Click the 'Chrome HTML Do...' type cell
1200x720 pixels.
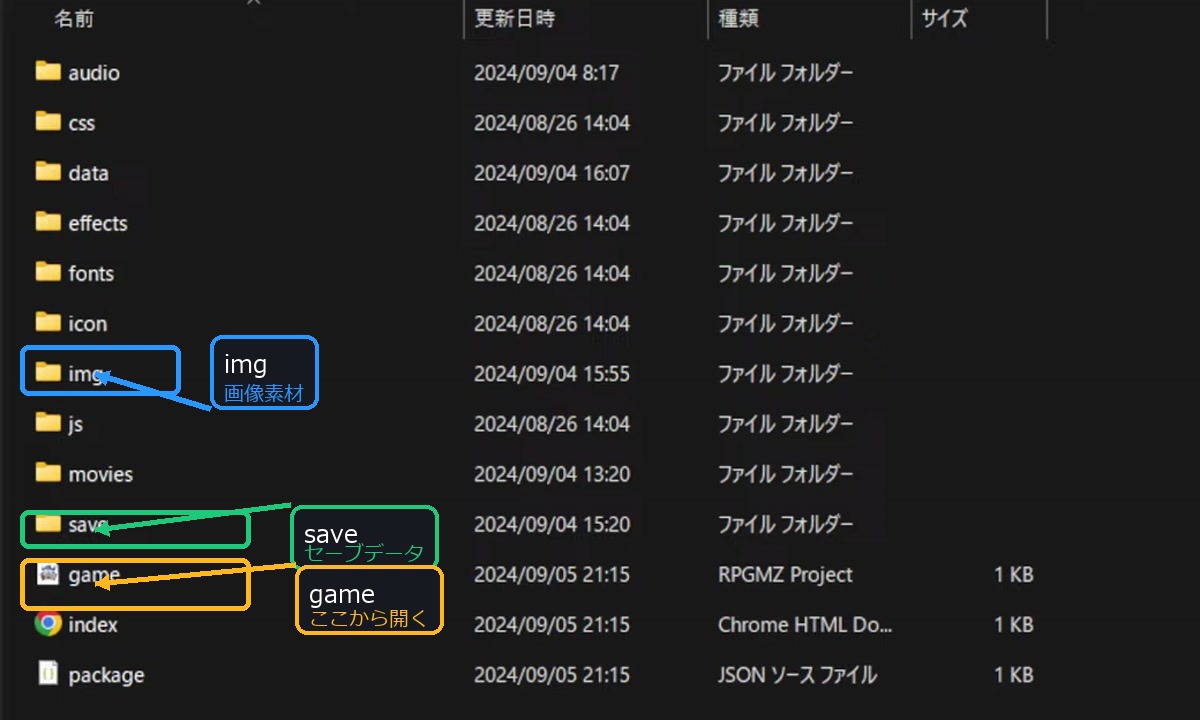(805, 625)
